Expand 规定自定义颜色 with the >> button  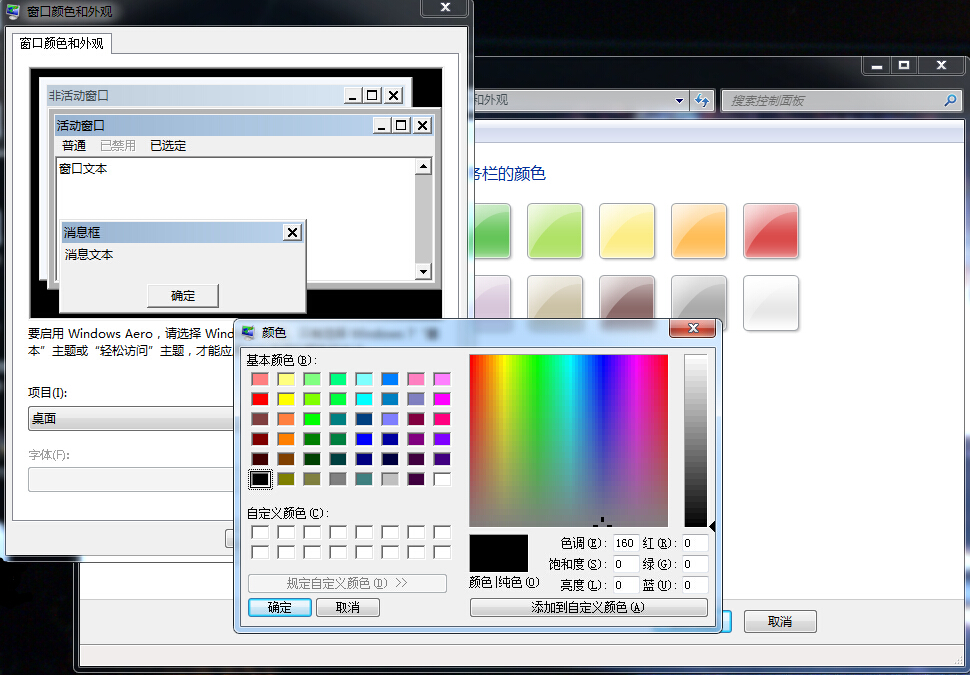347,583
